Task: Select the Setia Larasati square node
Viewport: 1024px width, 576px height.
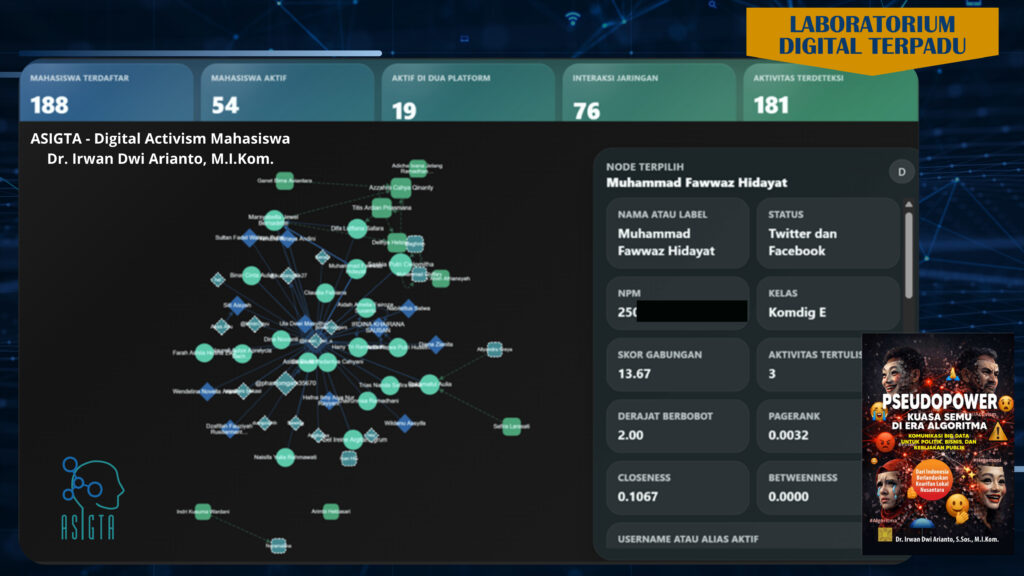Action: [x=511, y=426]
